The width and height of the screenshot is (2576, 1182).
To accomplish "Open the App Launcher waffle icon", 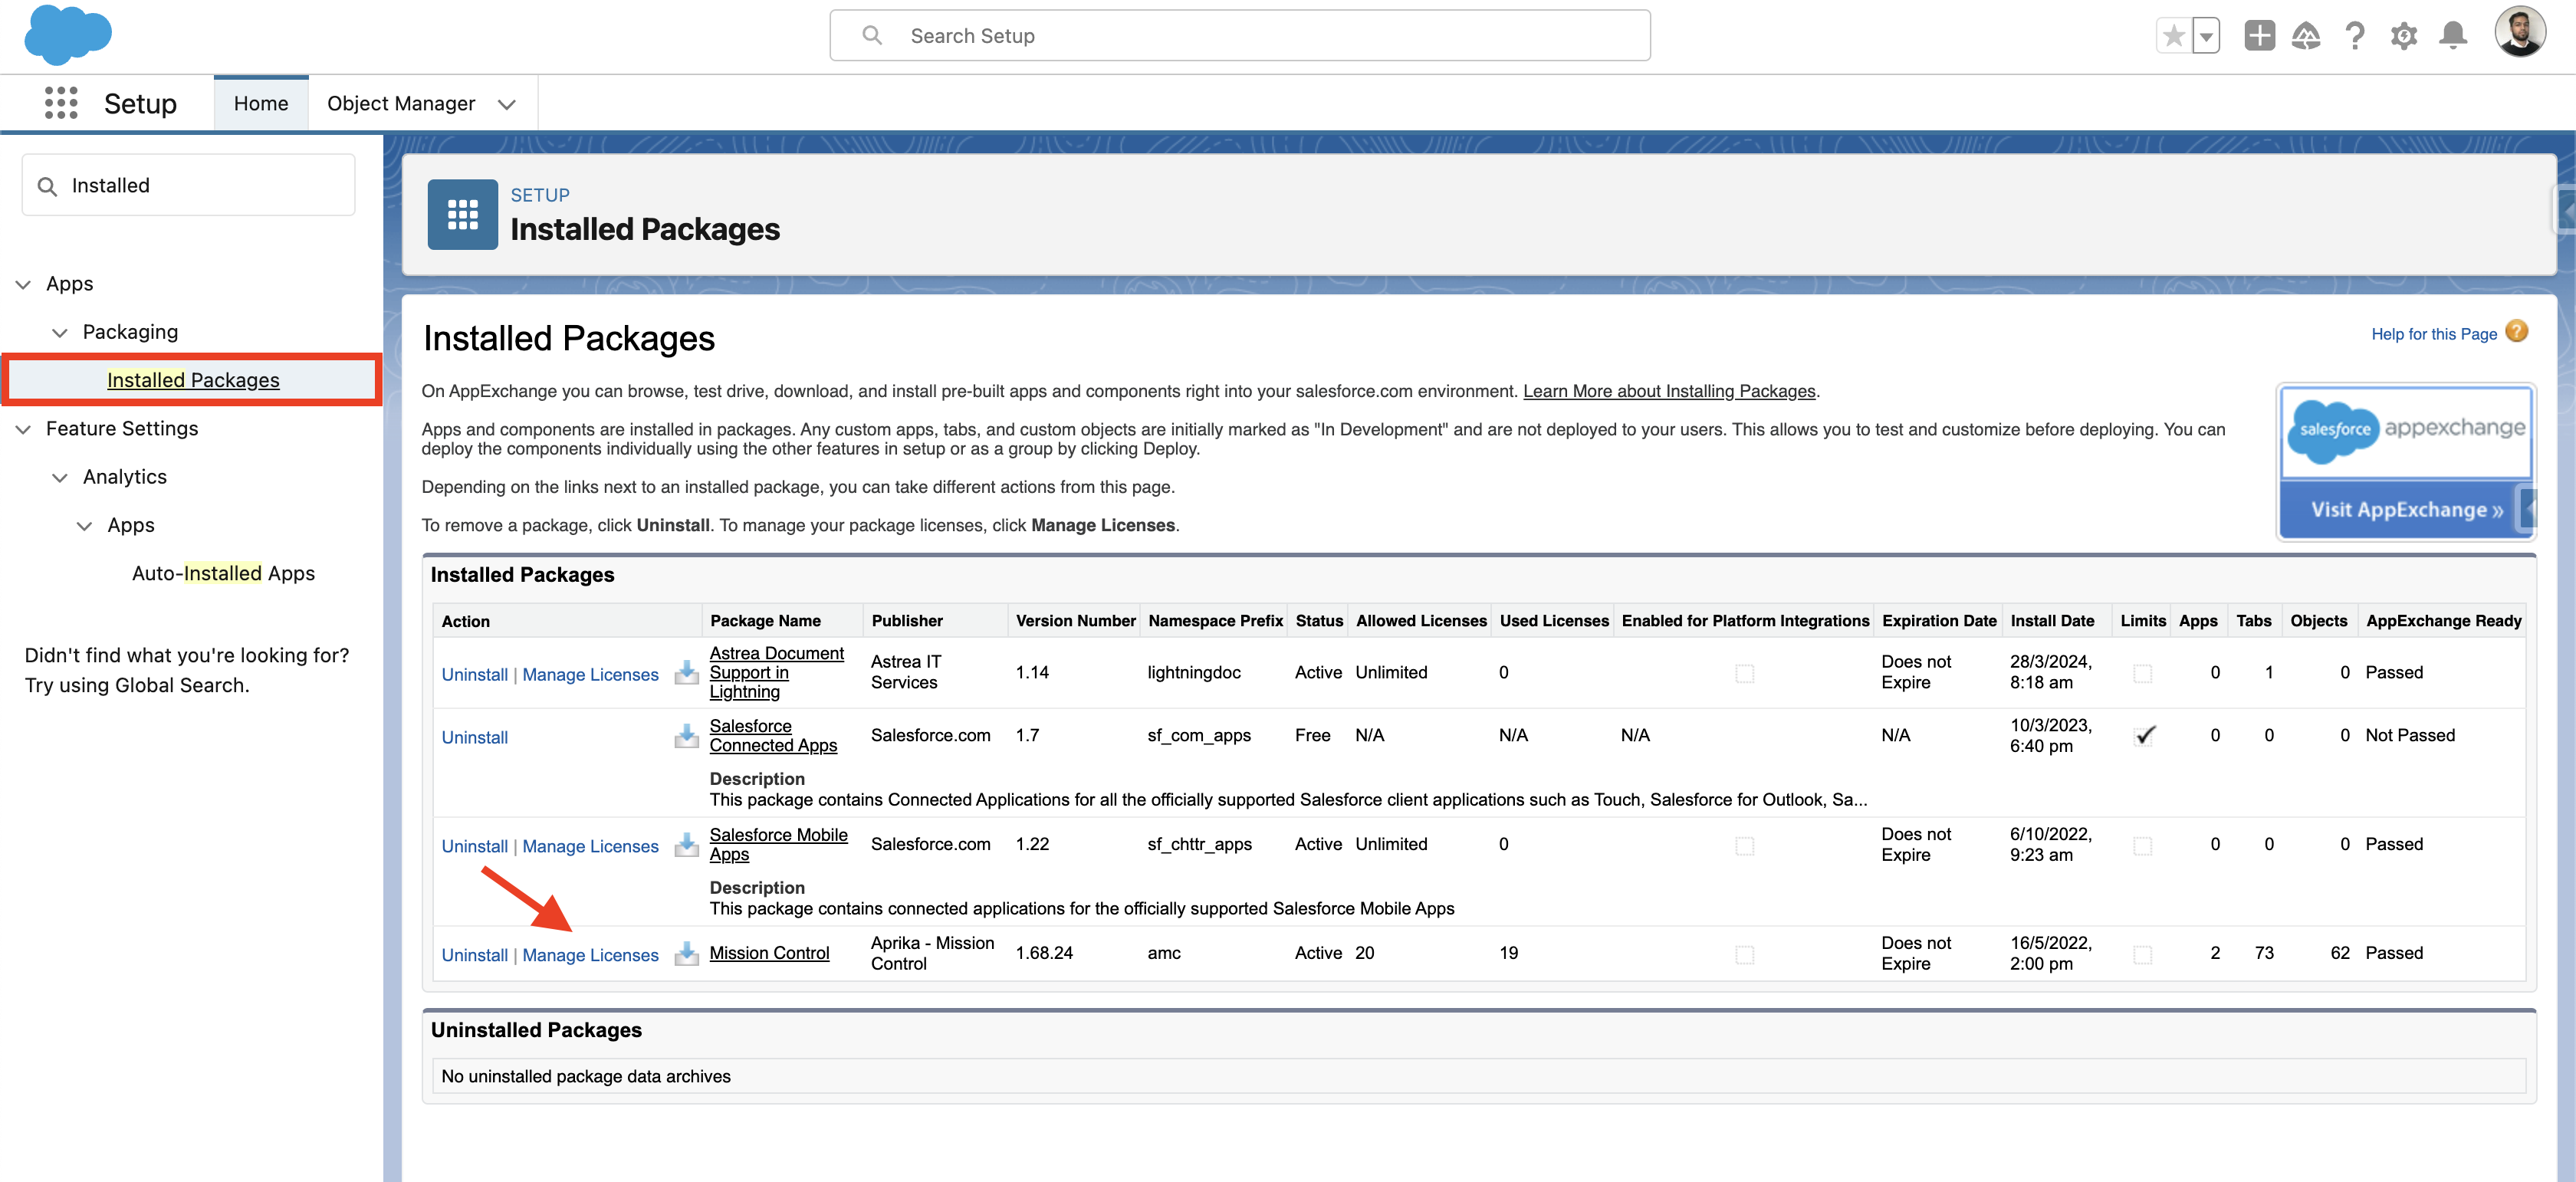I will [61, 103].
